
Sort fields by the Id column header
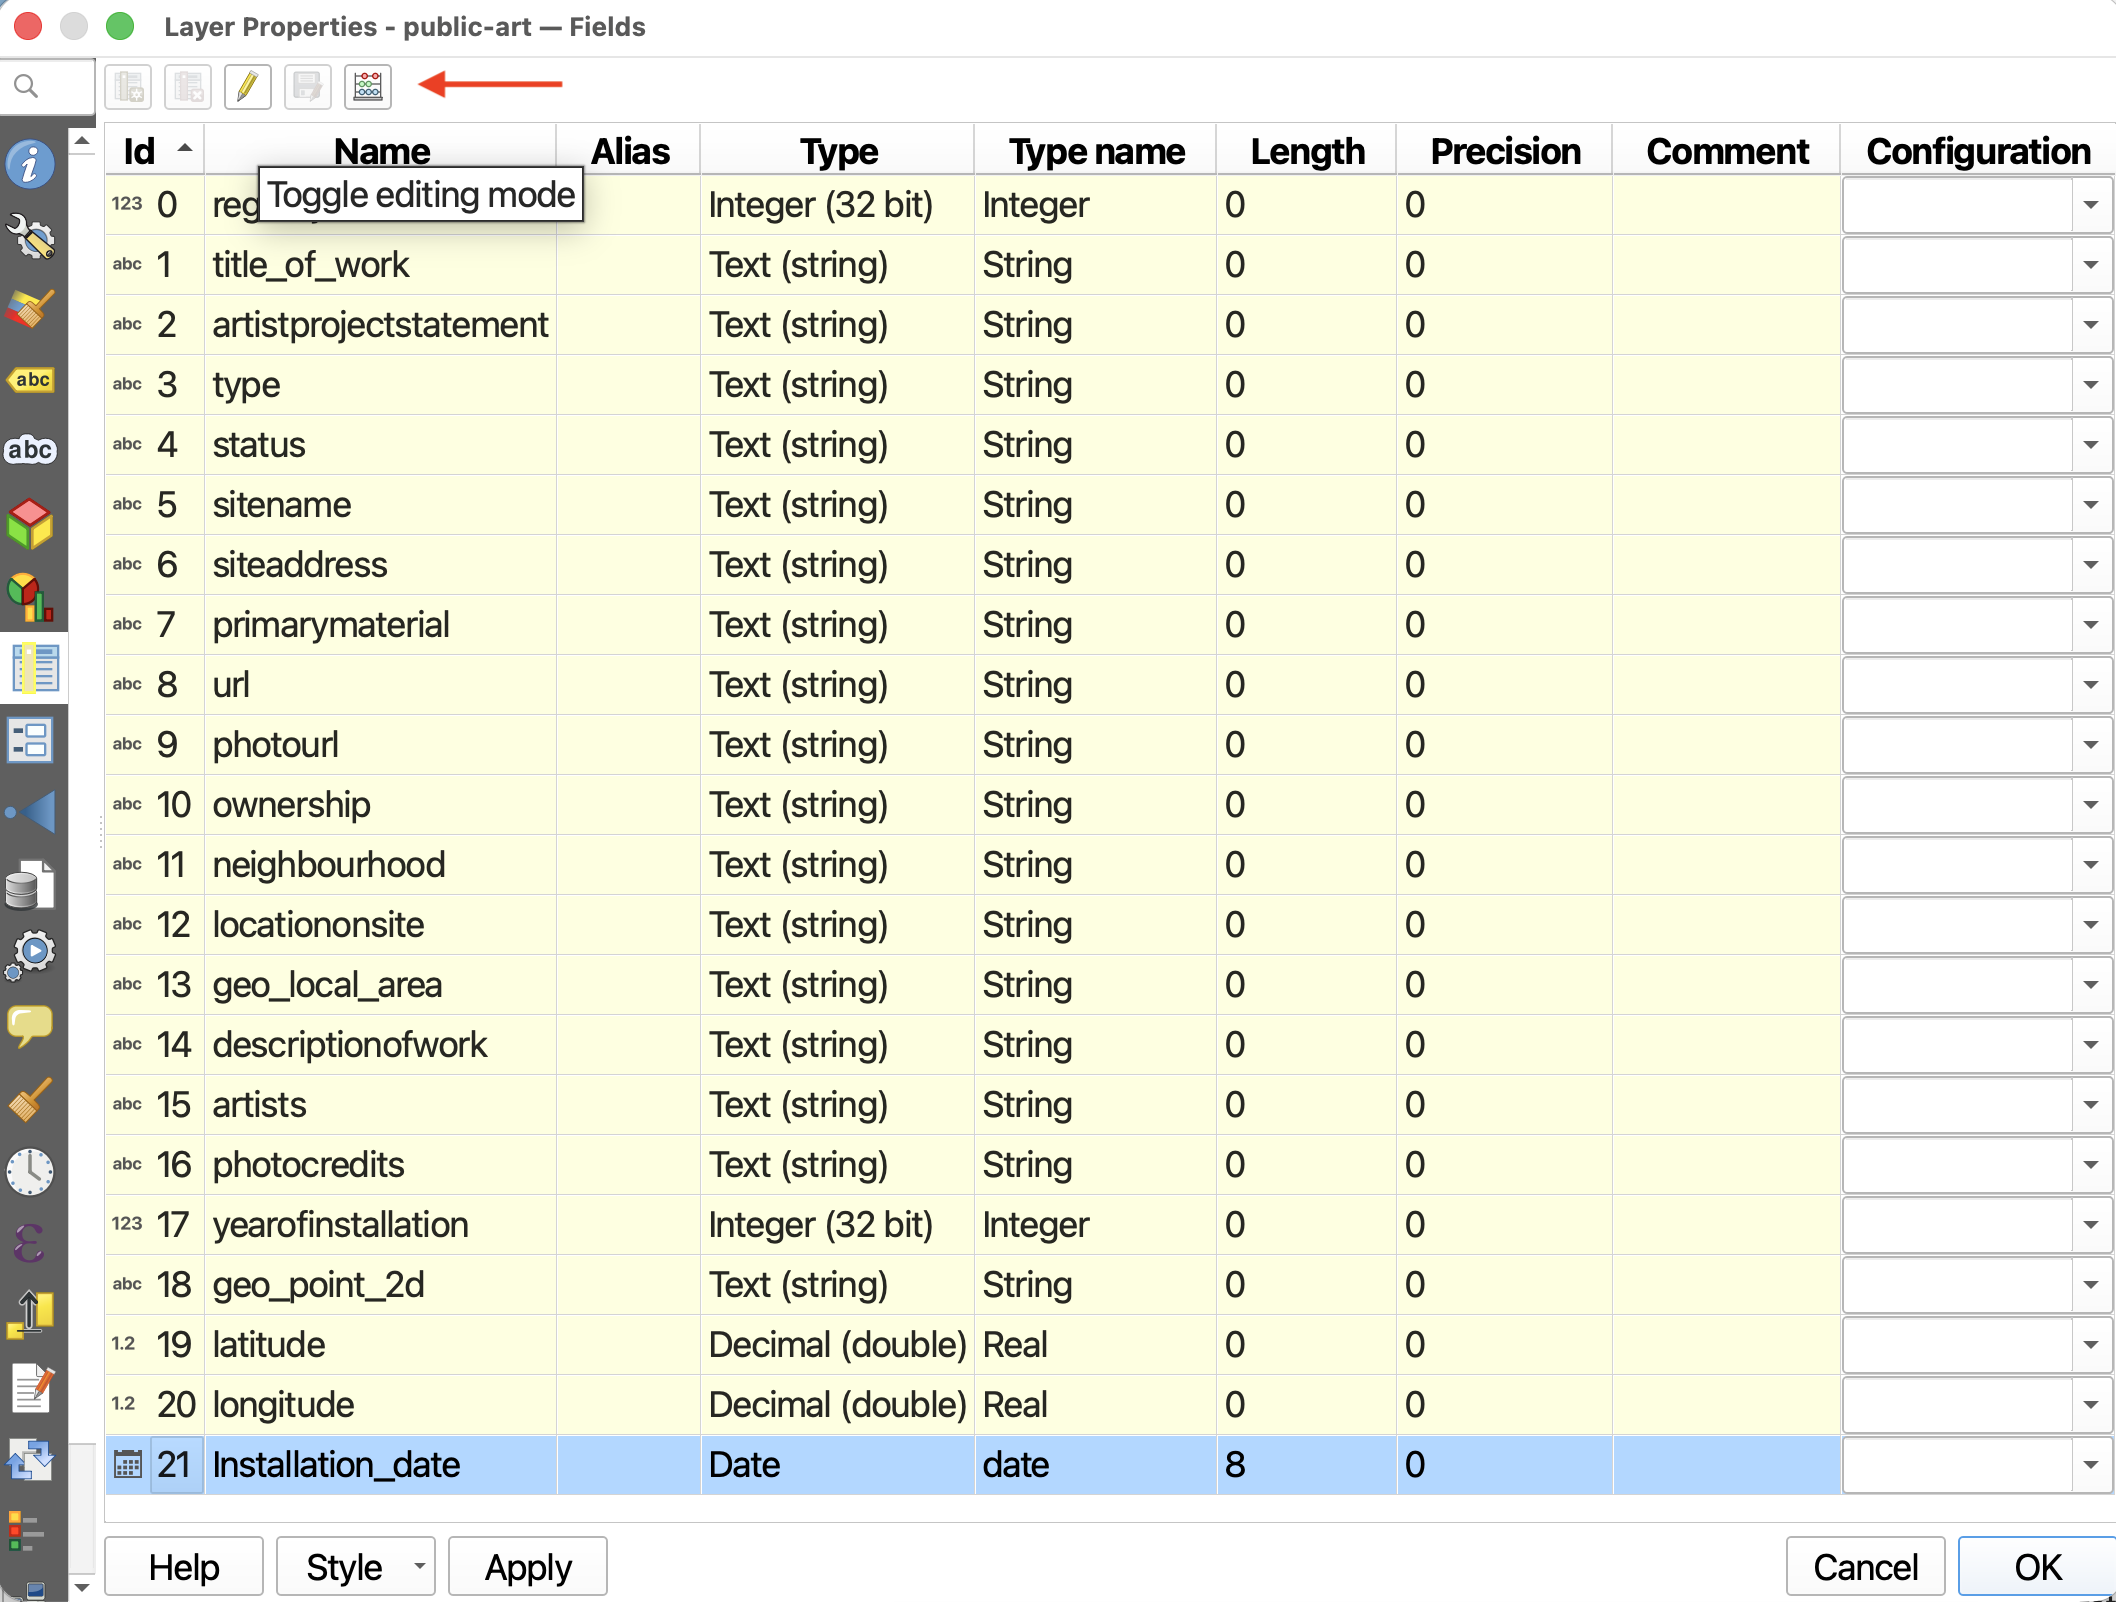[155, 151]
